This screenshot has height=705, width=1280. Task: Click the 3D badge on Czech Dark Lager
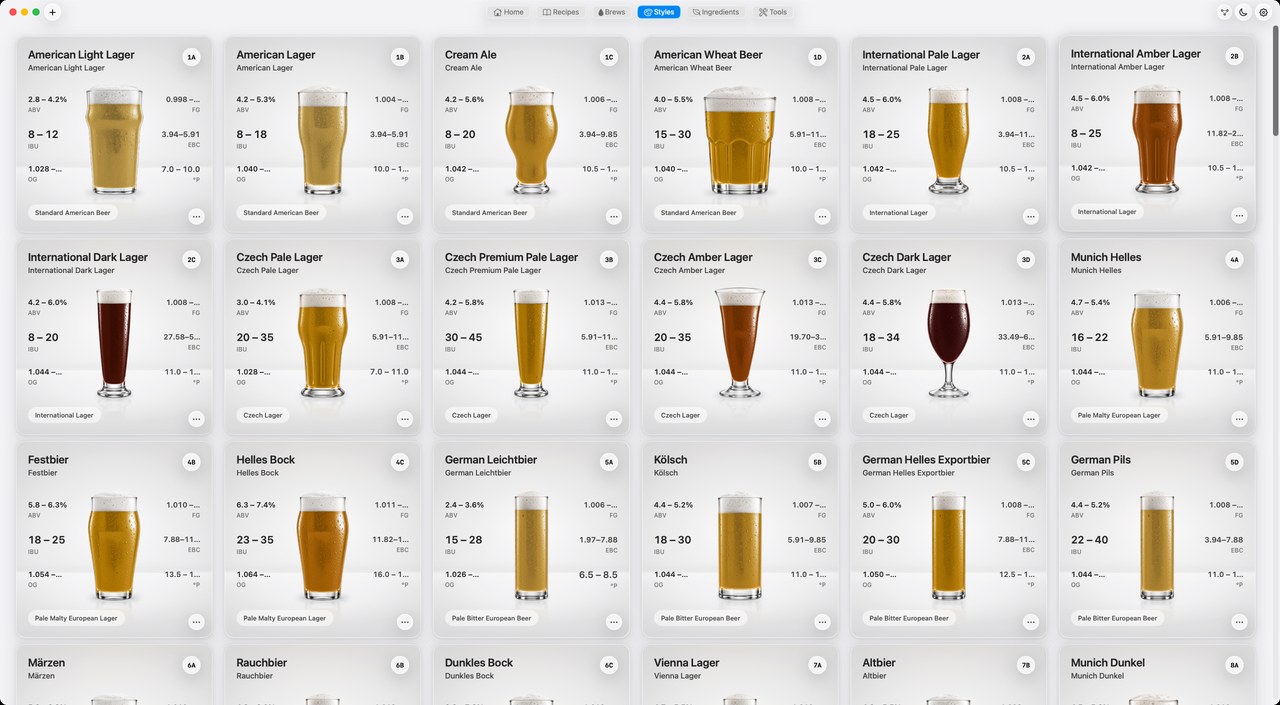pos(1026,260)
